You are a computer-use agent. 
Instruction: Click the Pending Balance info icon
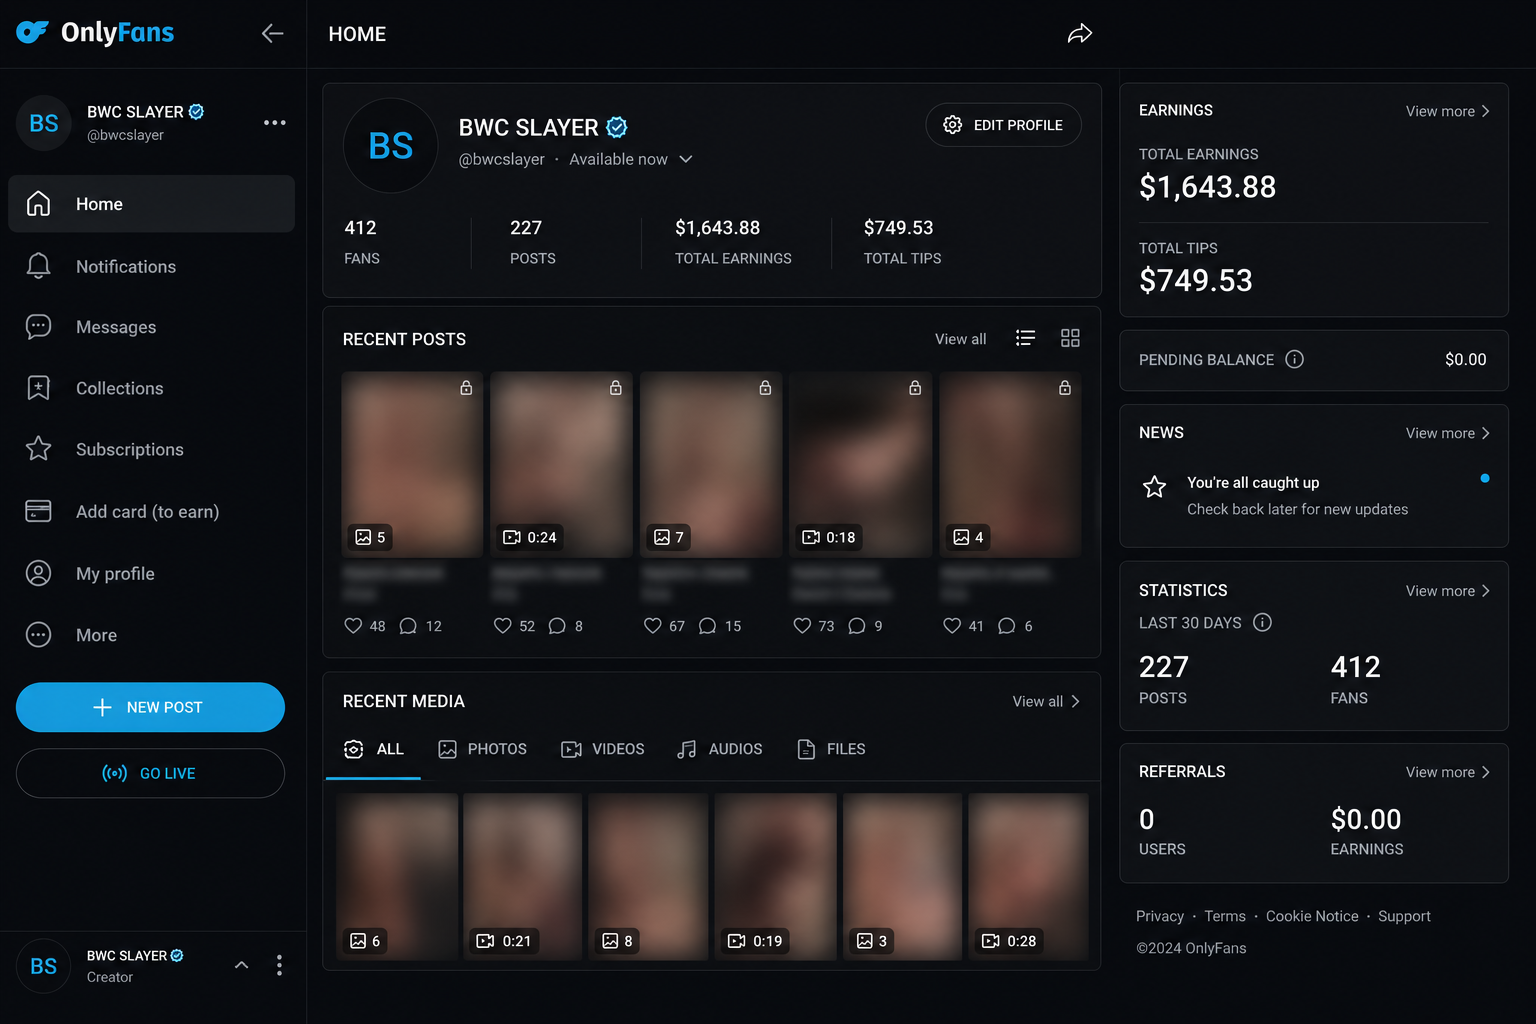pyautogui.click(x=1294, y=359)
